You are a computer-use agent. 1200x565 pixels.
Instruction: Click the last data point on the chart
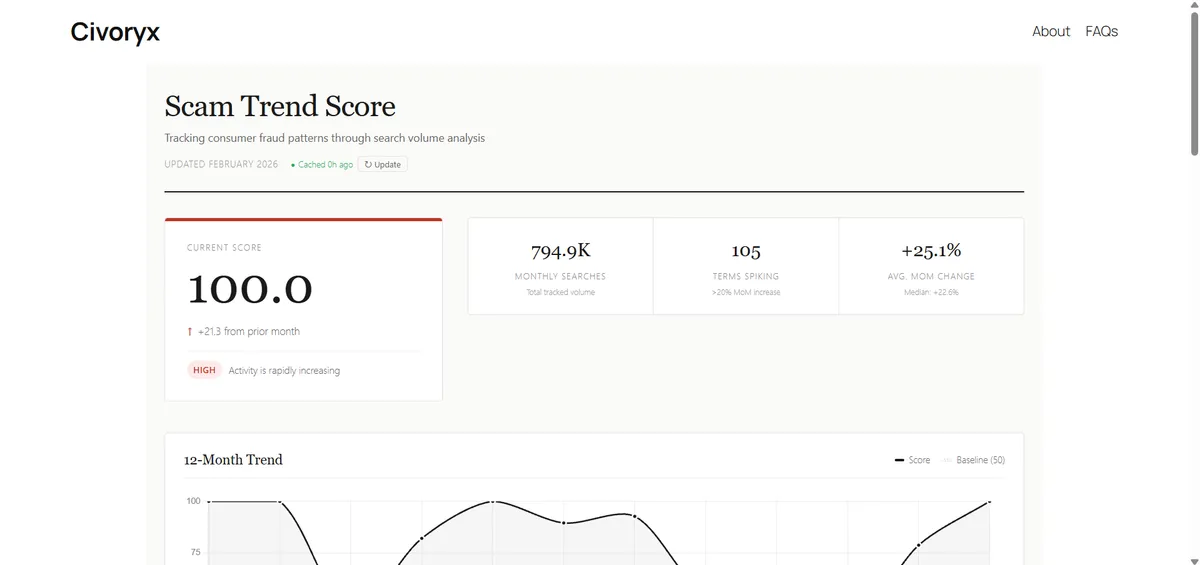(x=989, y=502)
